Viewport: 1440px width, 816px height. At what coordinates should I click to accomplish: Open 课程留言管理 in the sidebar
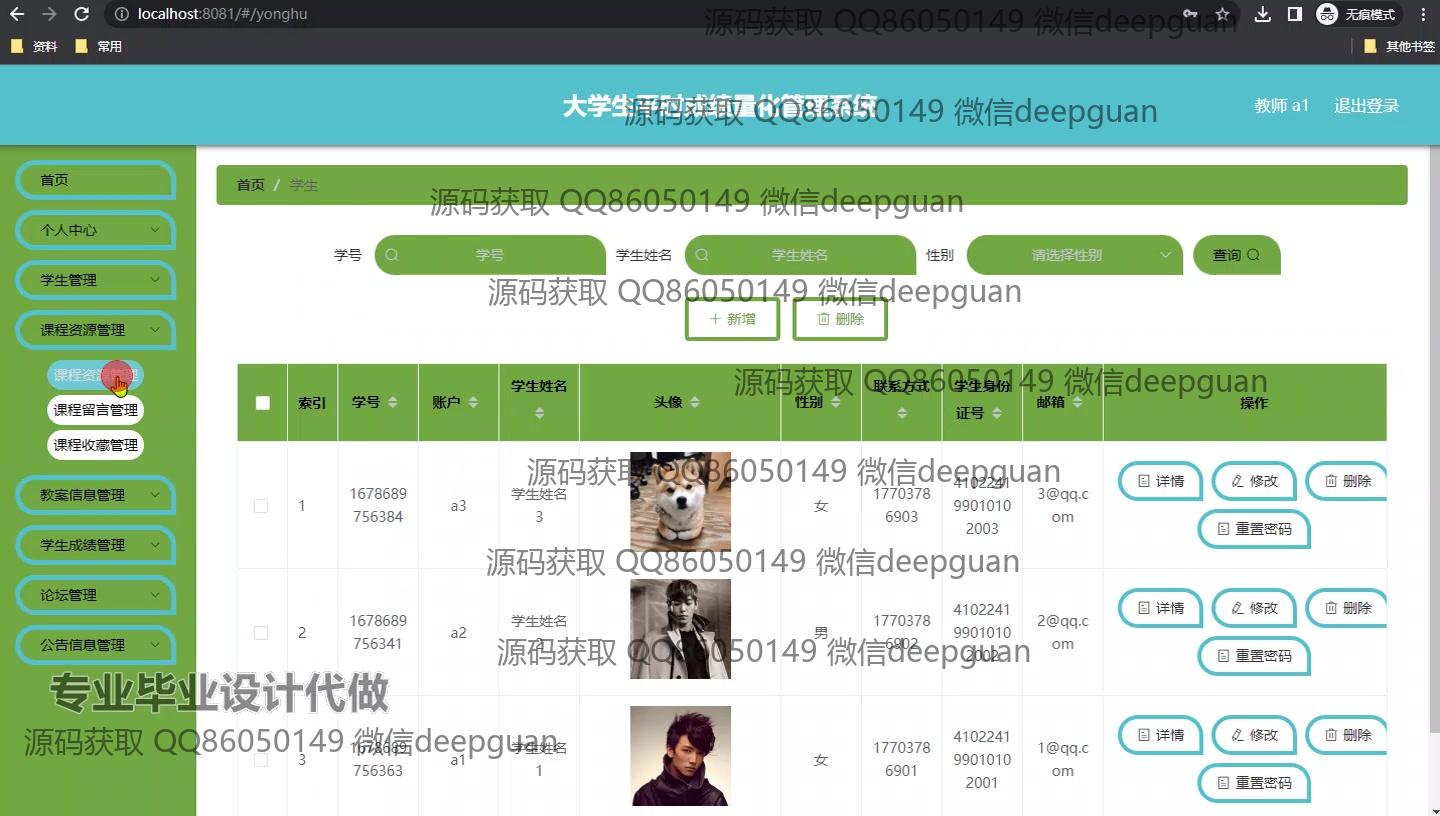95,409
